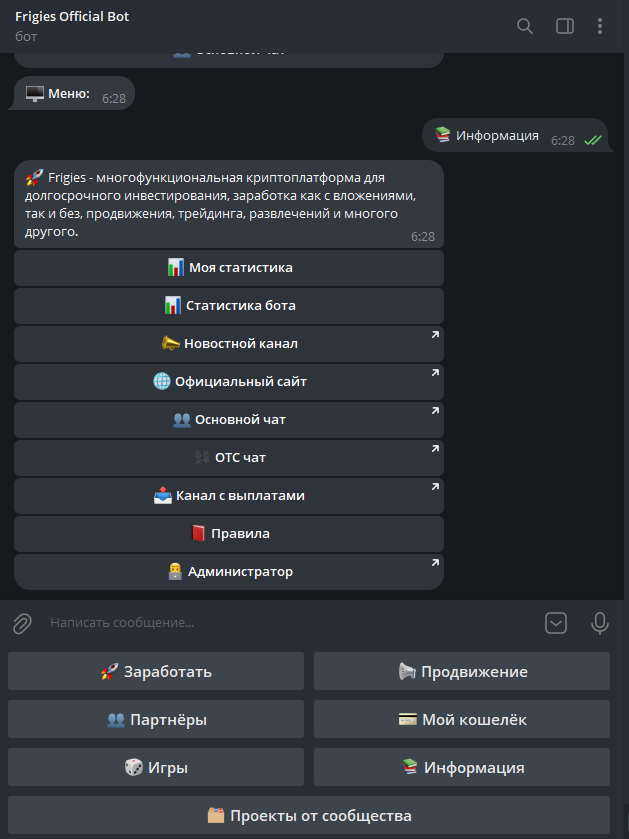Click the Frigies description message text

click(220, 204)
